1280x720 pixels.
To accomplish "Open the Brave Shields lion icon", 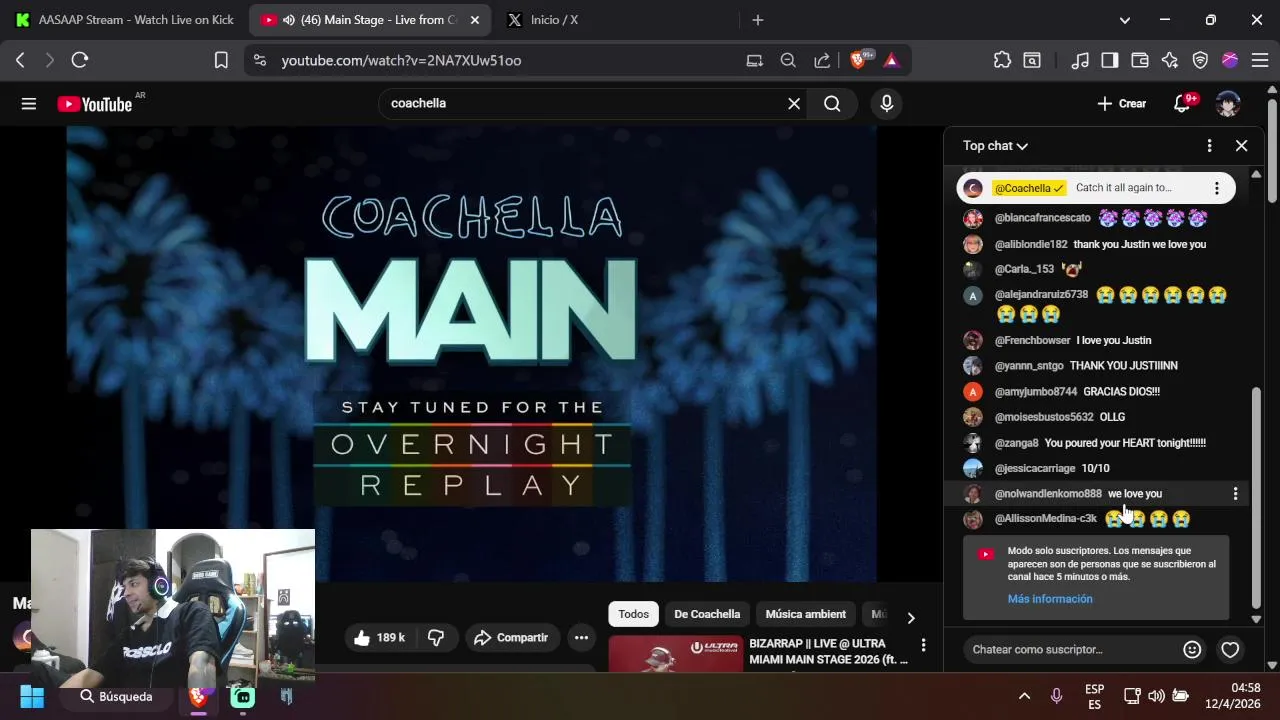I will [858, 60].
